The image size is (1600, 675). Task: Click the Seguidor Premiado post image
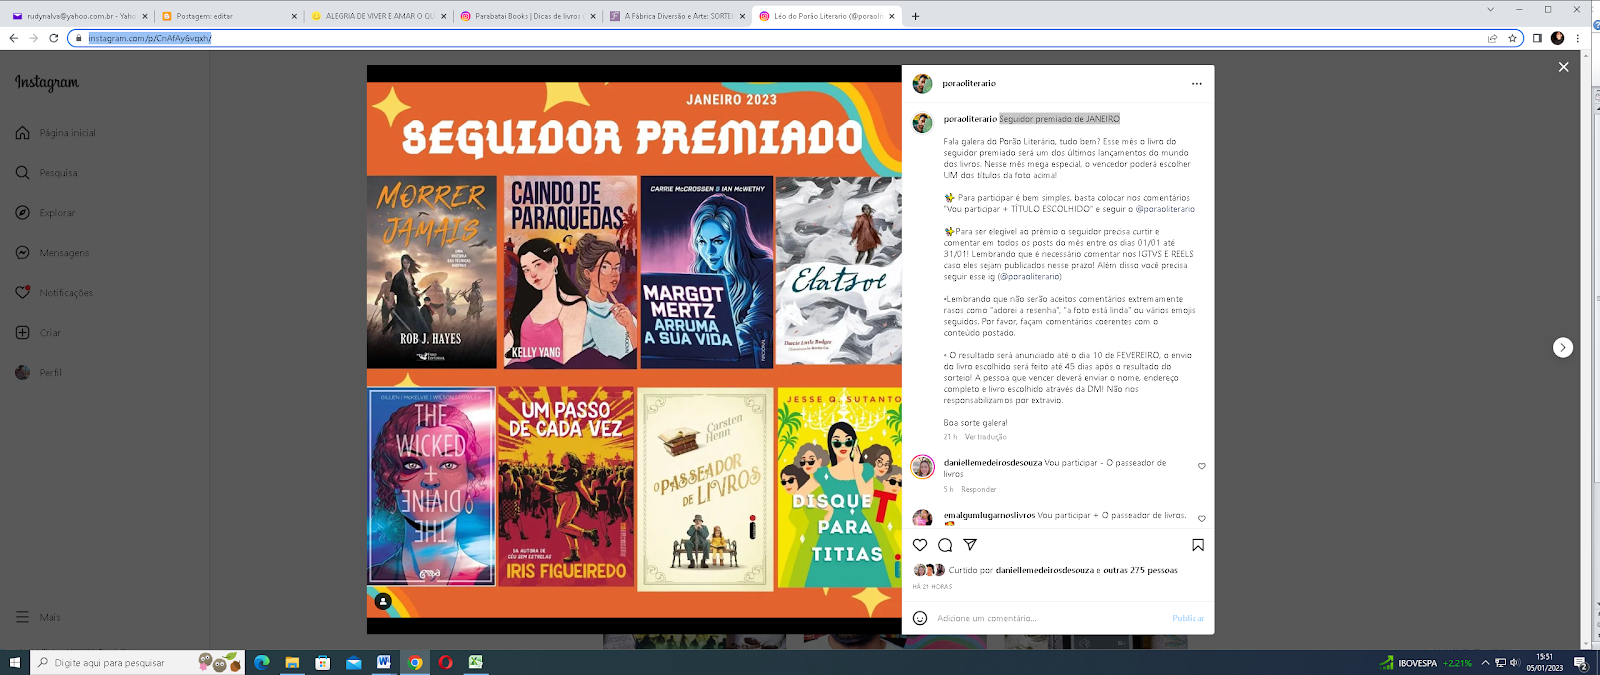[x=634, y=349]
